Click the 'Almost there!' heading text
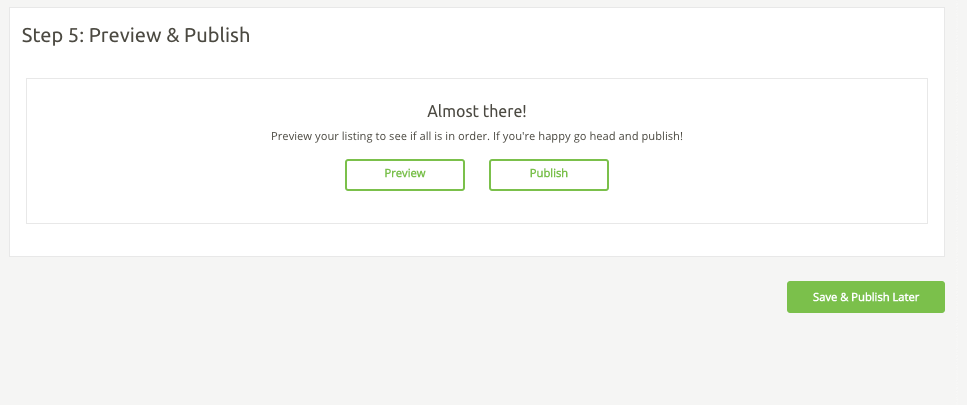 (477, 112)
